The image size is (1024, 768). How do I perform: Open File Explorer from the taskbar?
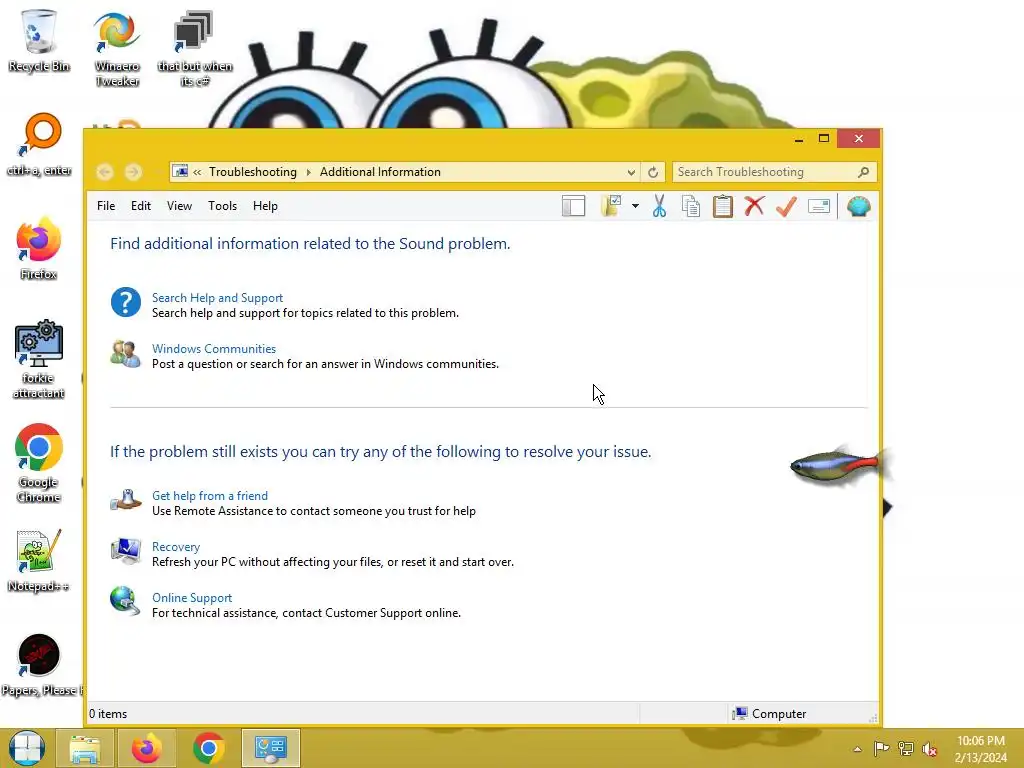click(x=85, y=748)
